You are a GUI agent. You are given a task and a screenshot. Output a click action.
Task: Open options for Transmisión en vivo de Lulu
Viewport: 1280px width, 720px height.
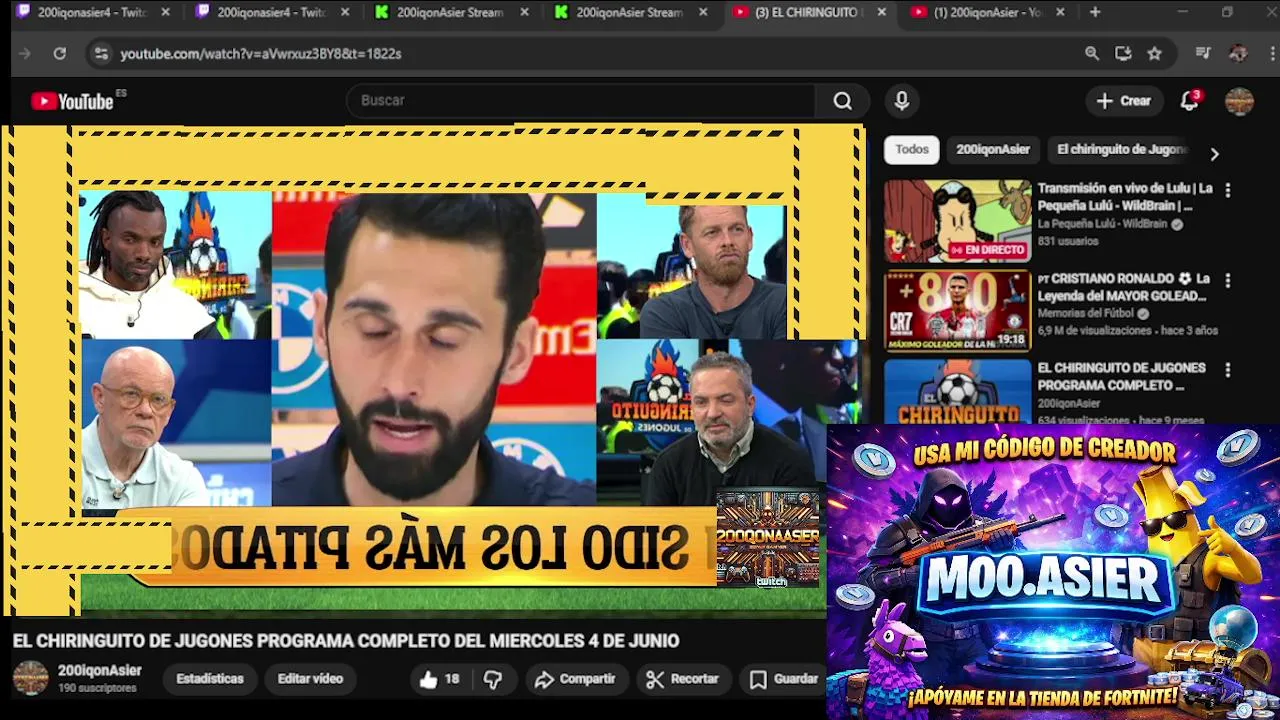pos(1227,190)
